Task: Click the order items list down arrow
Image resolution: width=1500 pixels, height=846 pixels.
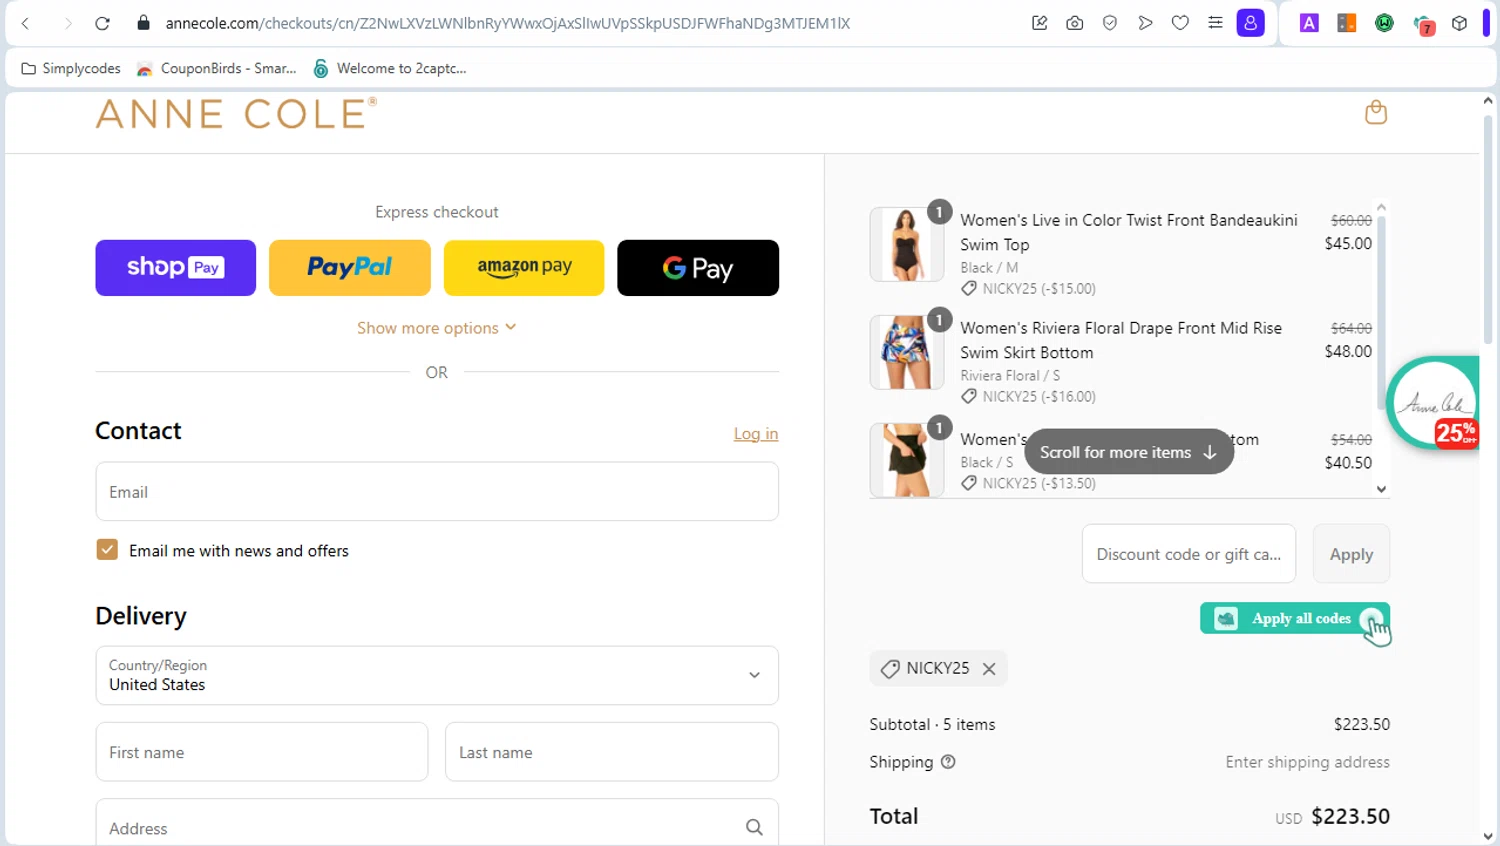Action: coord(1382,489)
